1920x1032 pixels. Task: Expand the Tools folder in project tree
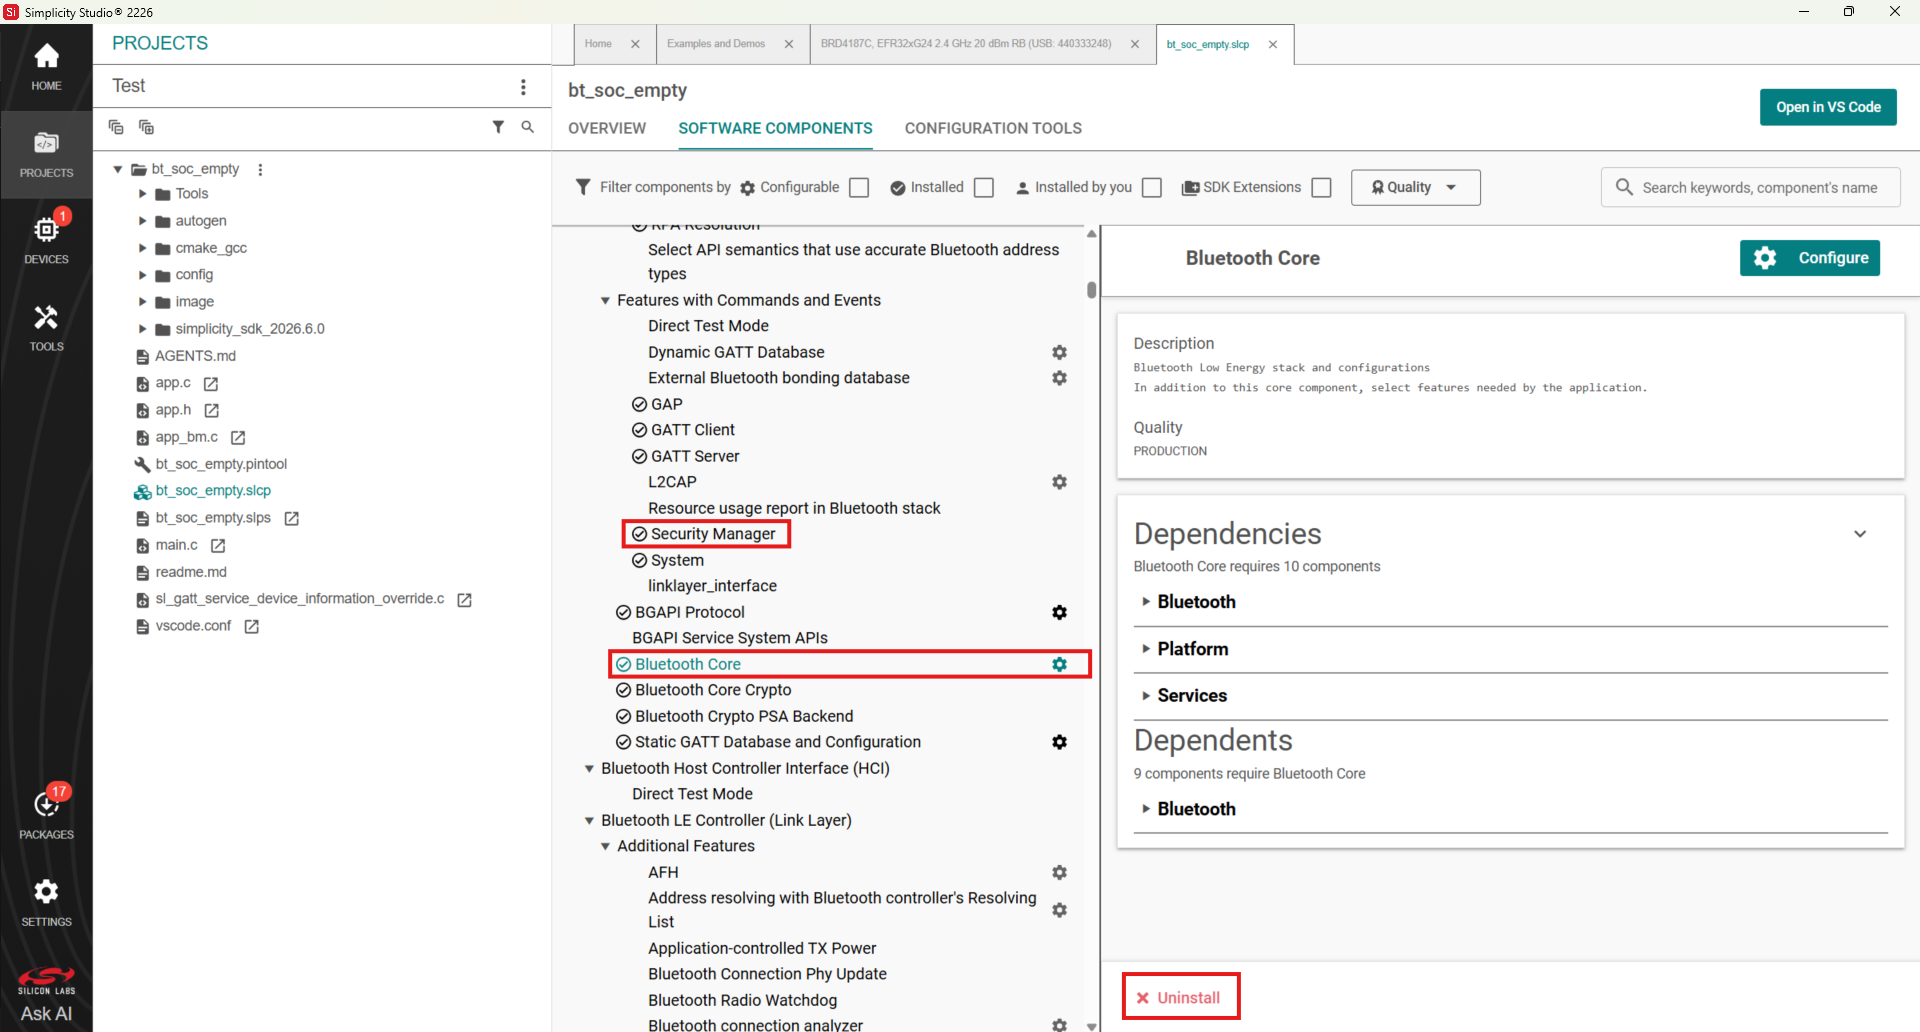tap(142, 194)
